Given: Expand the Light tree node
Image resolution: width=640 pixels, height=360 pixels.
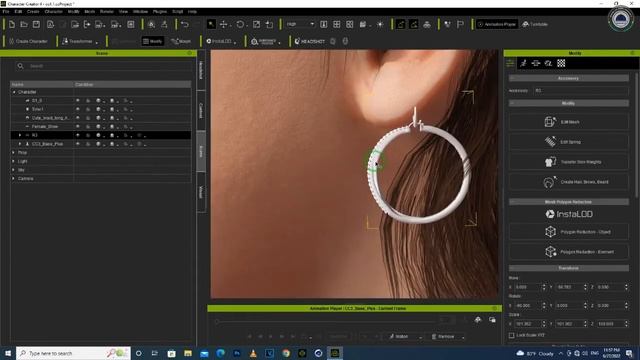Looking at the screenshot, I should pyautogui.click(x=14, y=161).
